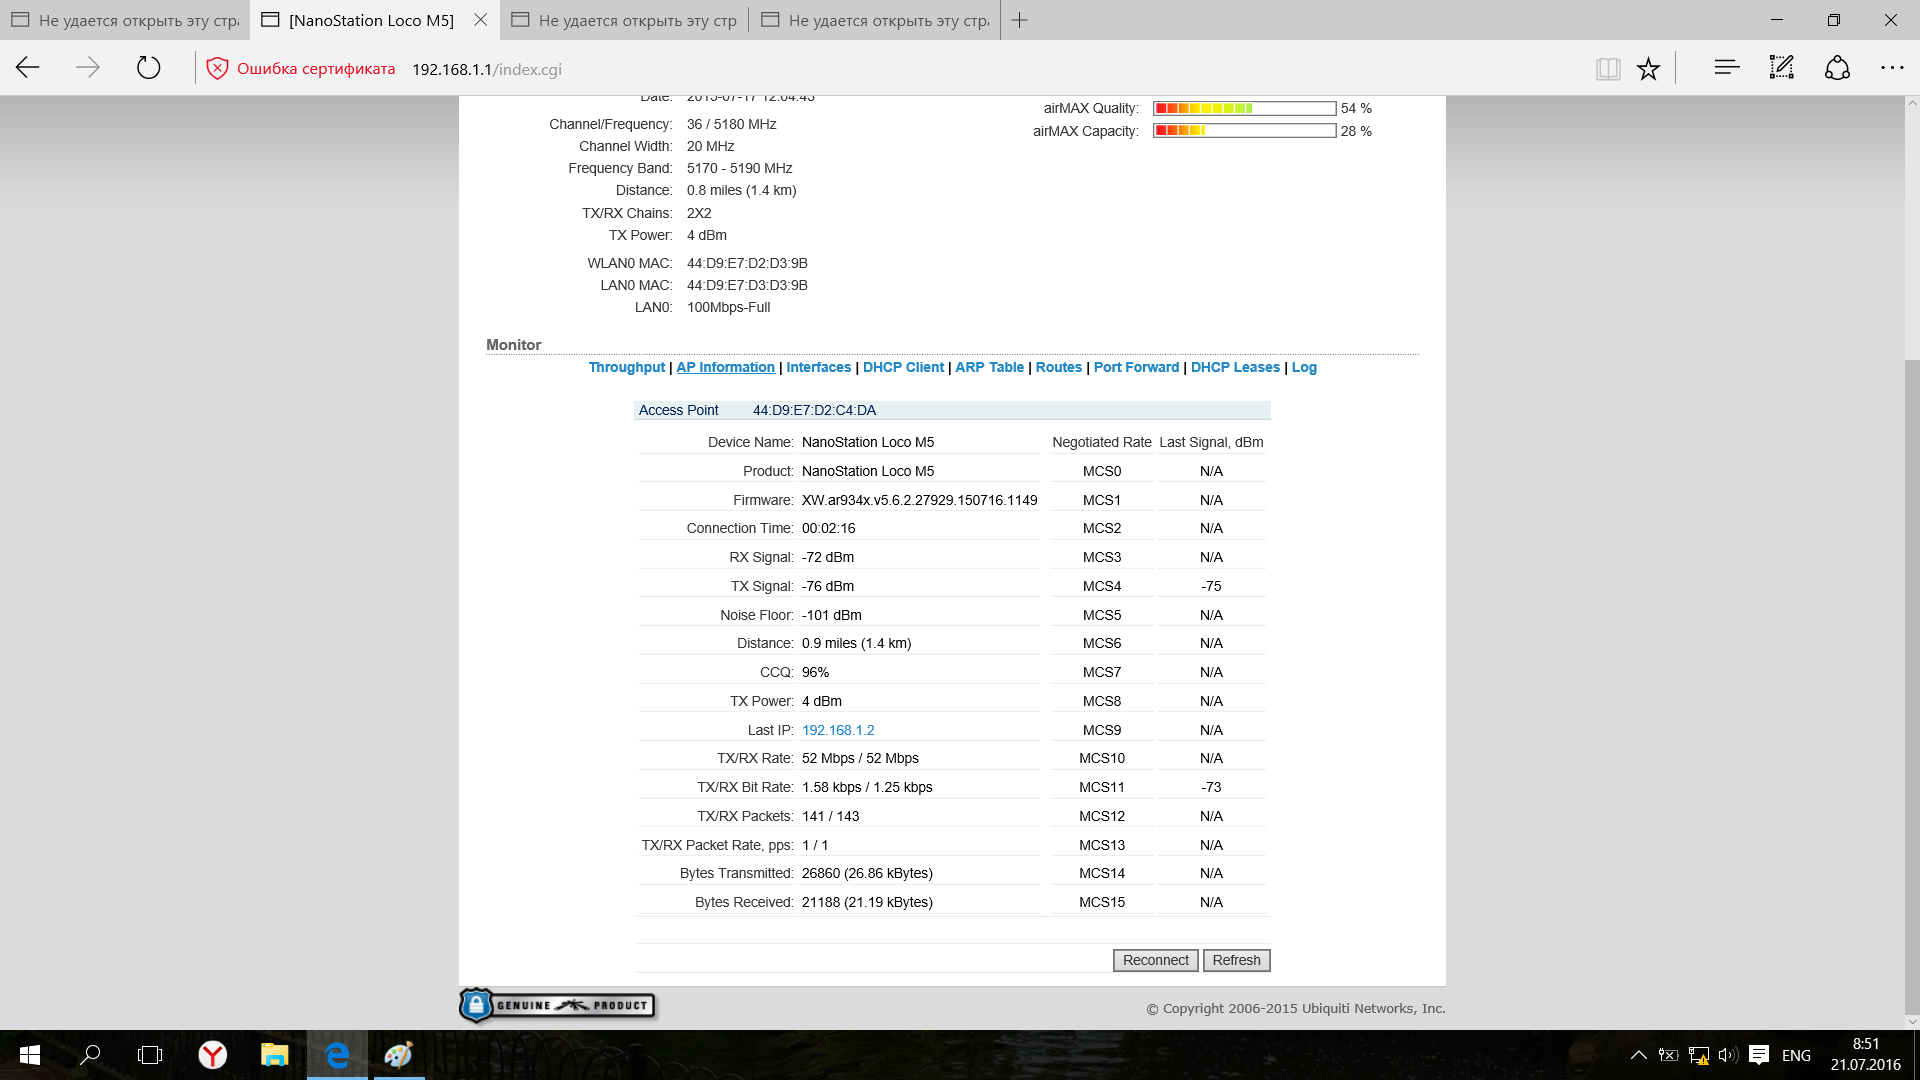Go back with the browser back arrow
The height and width of the screenshot is (1080, 1920).
pyautogui.click(x=28, y=68)
